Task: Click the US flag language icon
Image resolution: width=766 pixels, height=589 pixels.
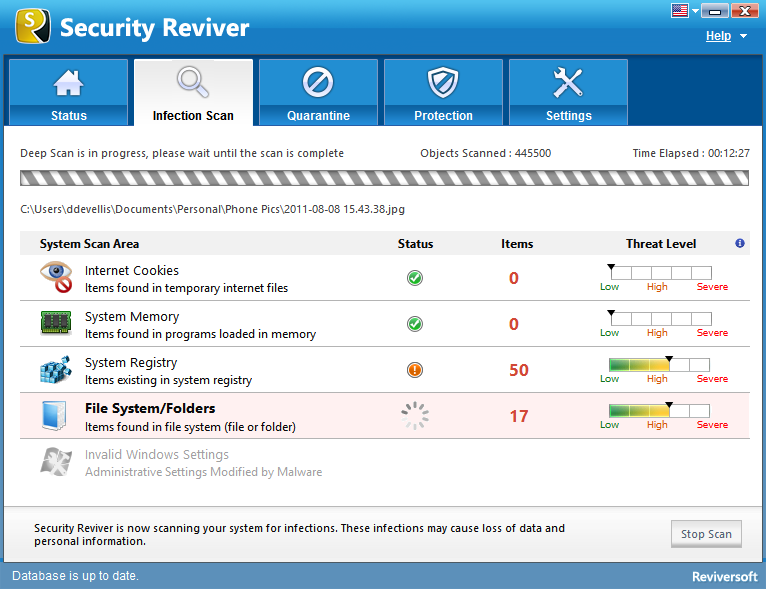Action: [680, 10]
